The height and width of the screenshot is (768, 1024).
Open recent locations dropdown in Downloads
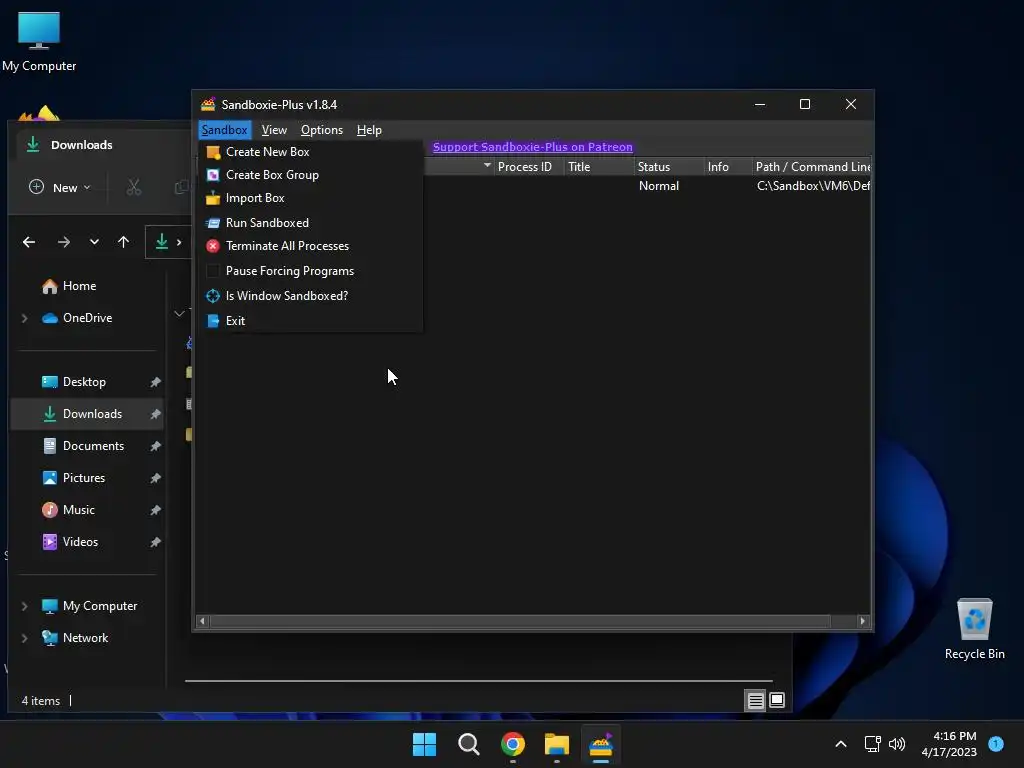point(94,242)
